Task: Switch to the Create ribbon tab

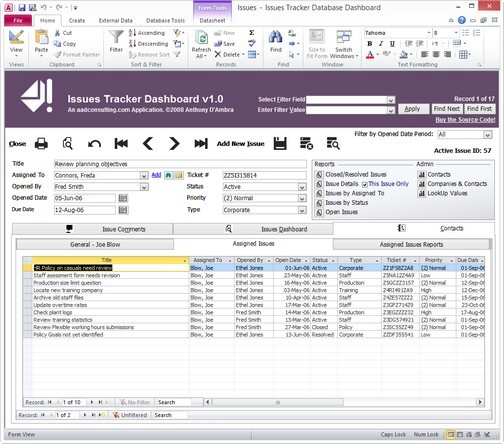Action: [77, 20]
